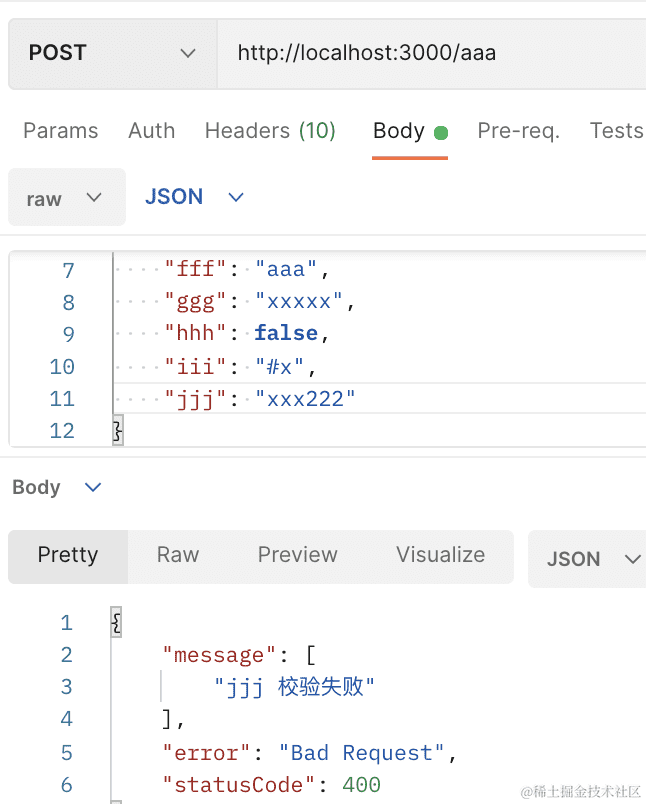The width and height of the screenshot is (646, 804).
Task: Click the false value on line 9
Action: 285,334
